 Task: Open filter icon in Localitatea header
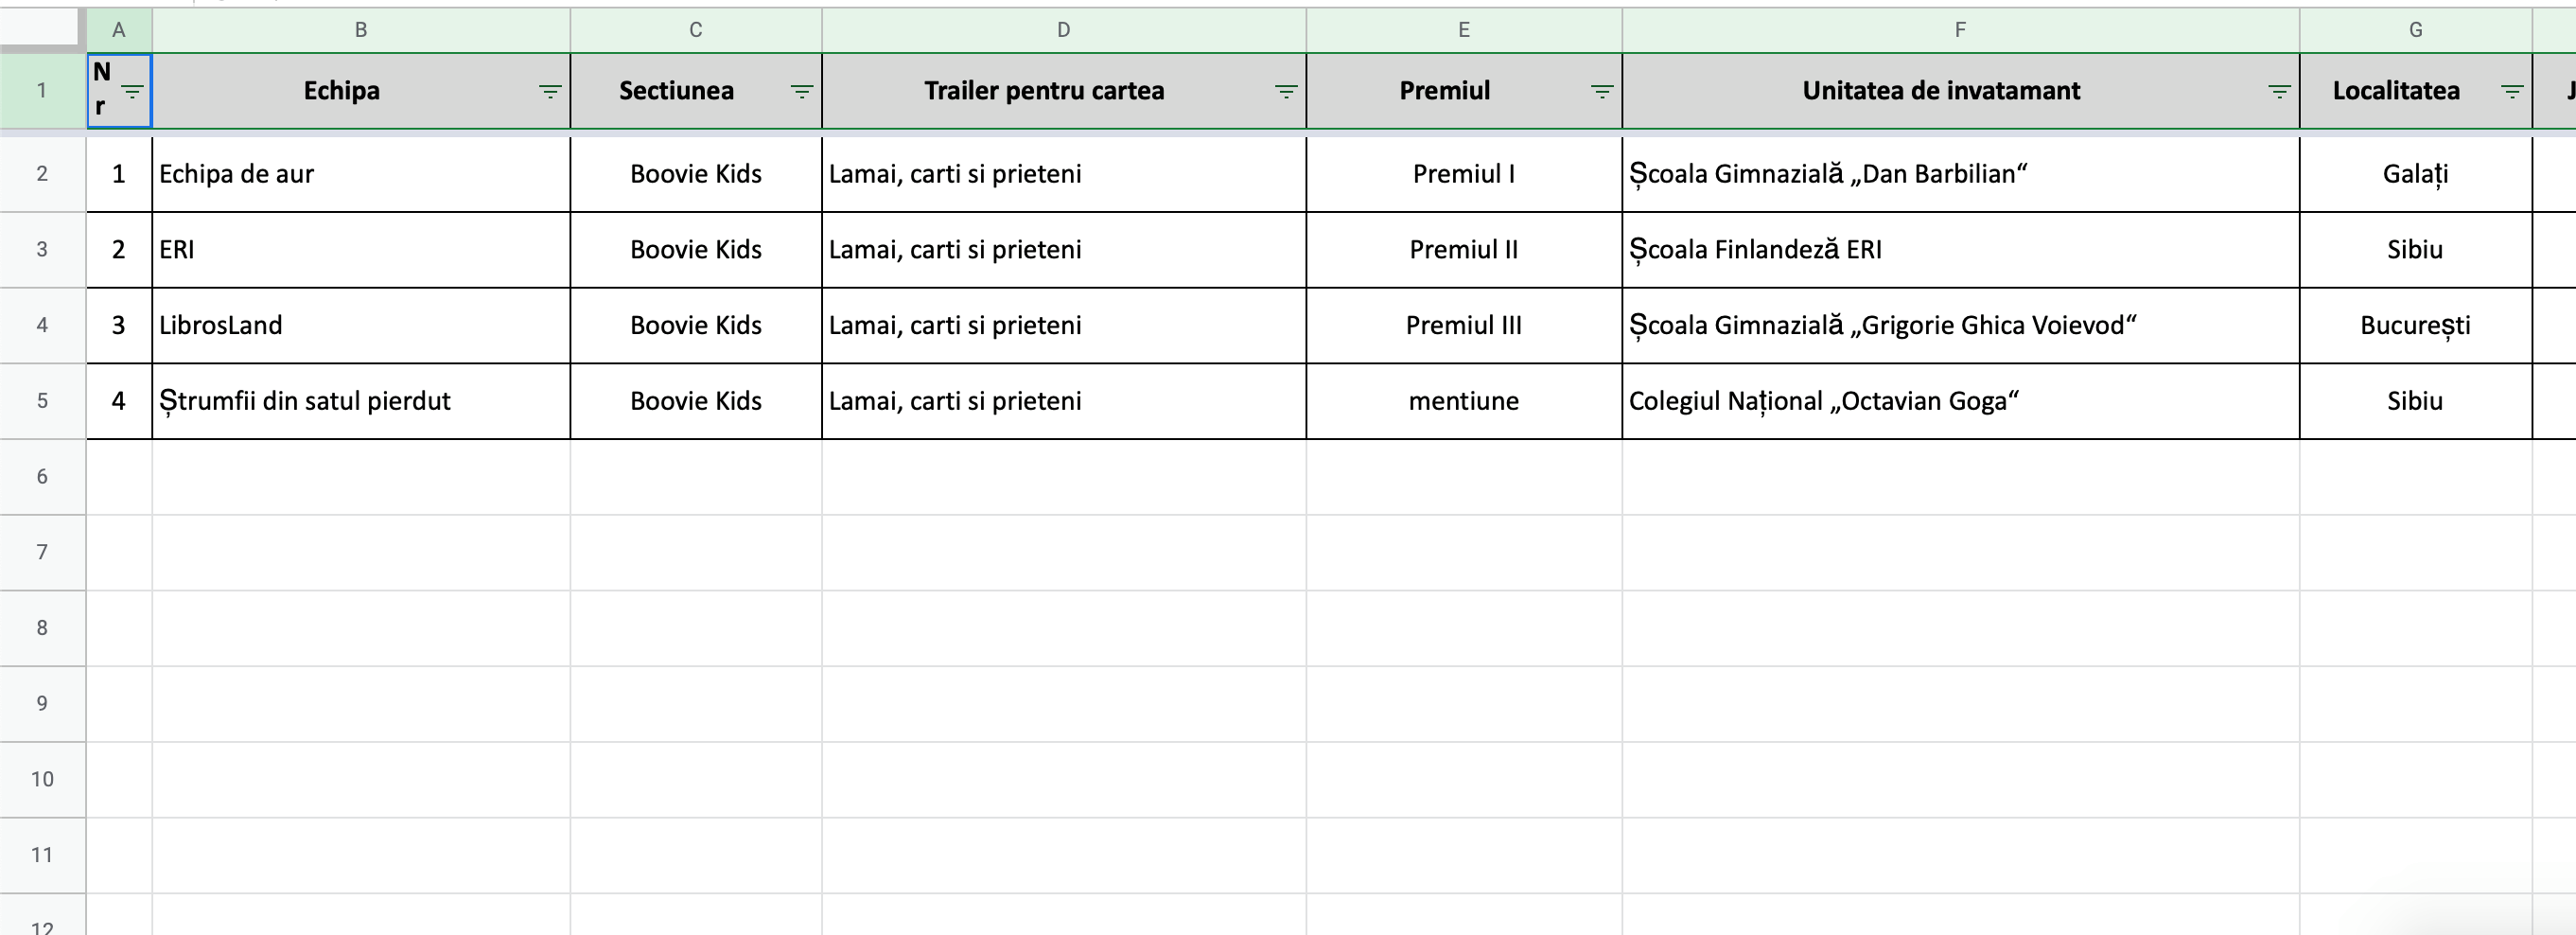point(2512,91)
